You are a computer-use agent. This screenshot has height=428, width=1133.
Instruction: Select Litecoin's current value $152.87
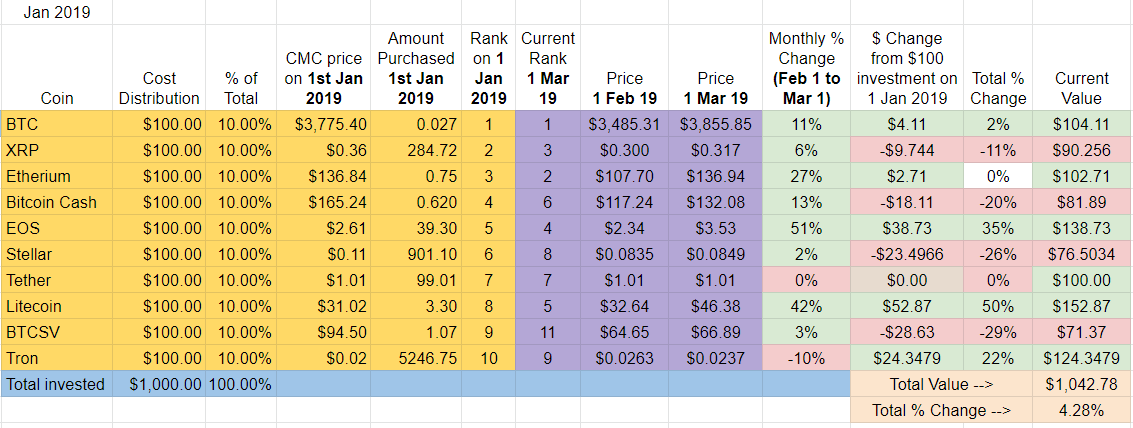tap(1082, 306)
